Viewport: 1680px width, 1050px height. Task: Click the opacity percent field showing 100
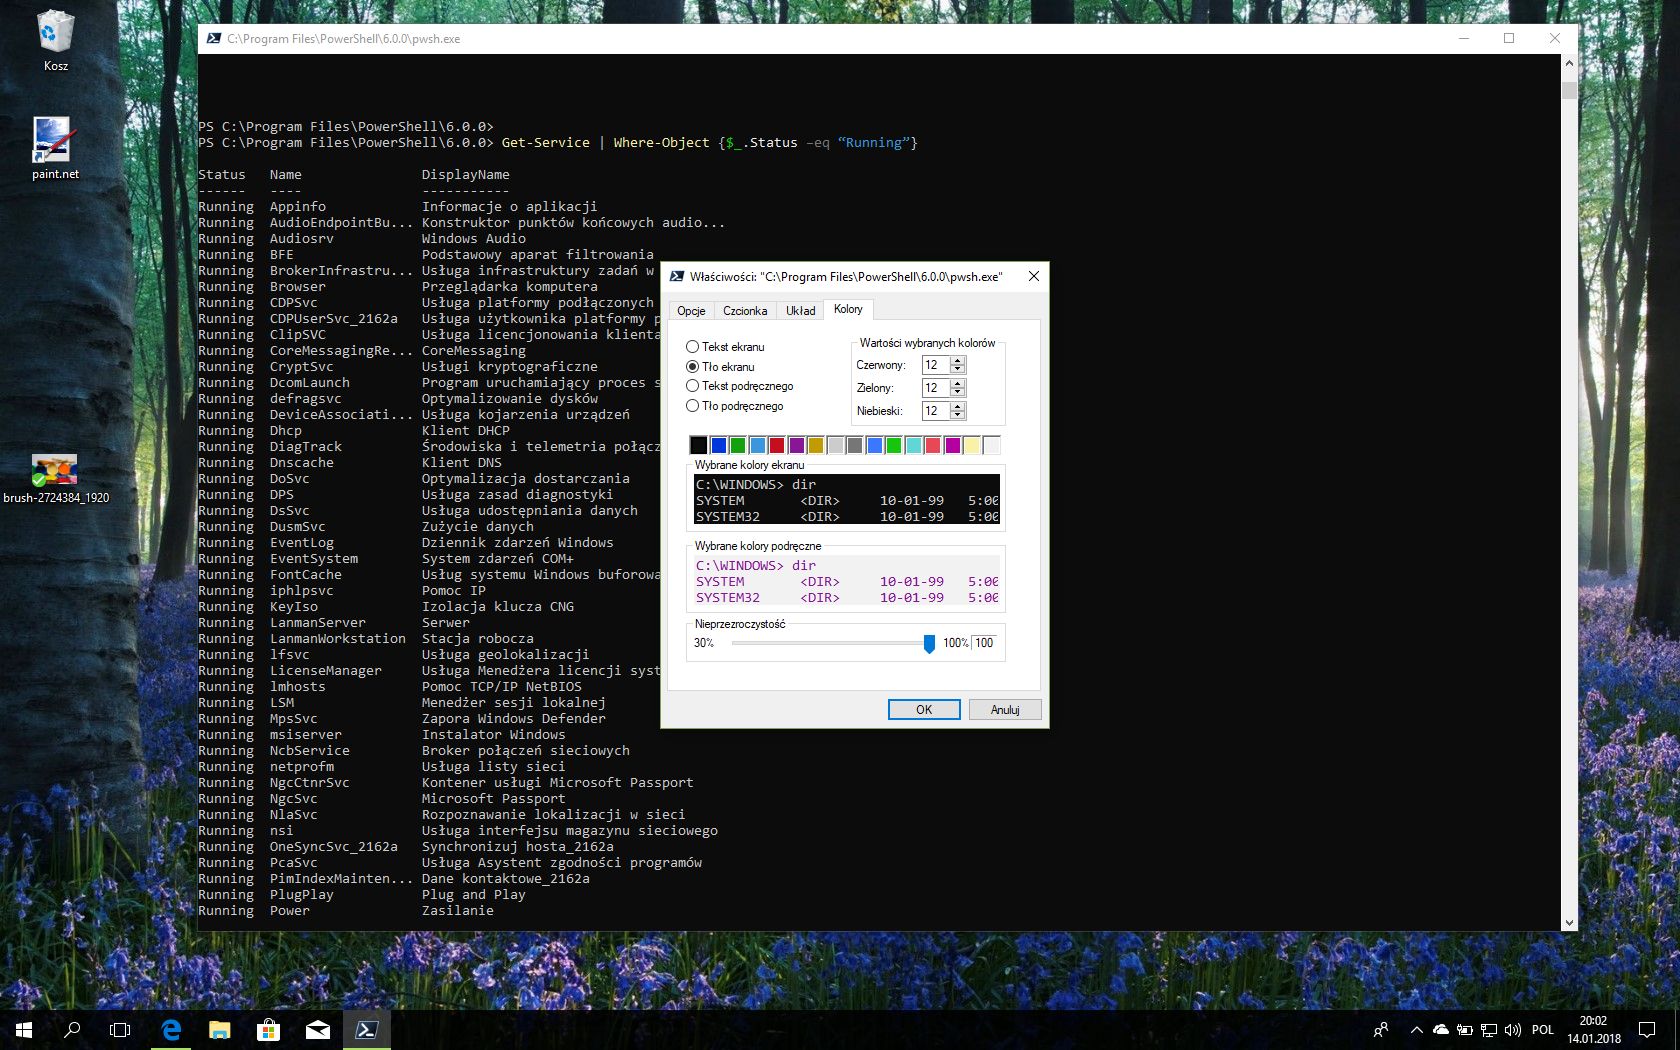tap(985, 643)
